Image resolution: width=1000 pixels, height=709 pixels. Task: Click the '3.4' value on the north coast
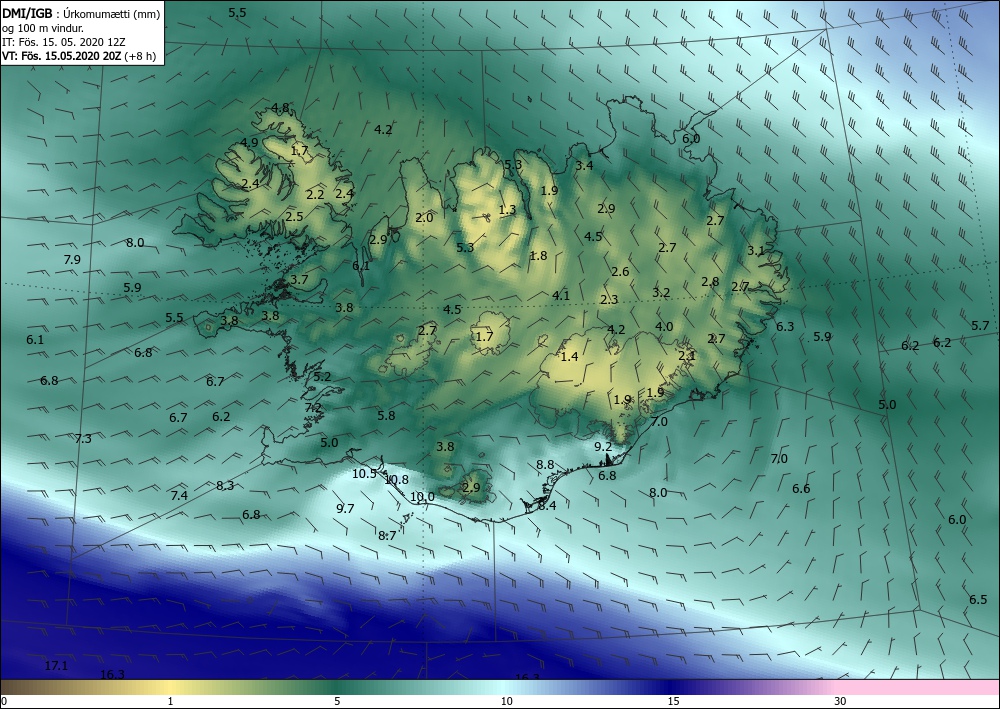click(x=584, y=166)
